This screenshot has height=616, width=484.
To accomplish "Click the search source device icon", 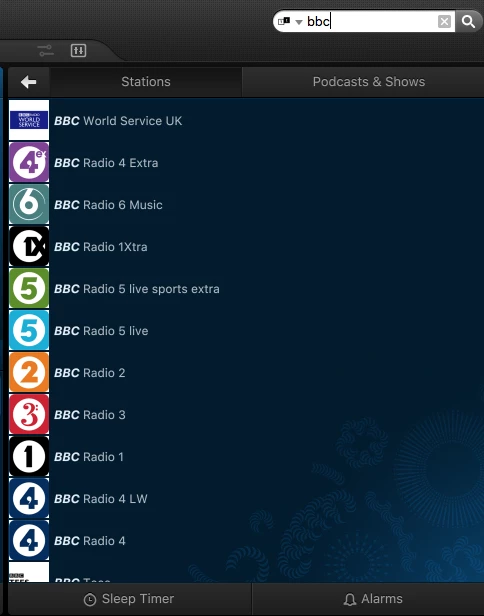I will 284,21.
